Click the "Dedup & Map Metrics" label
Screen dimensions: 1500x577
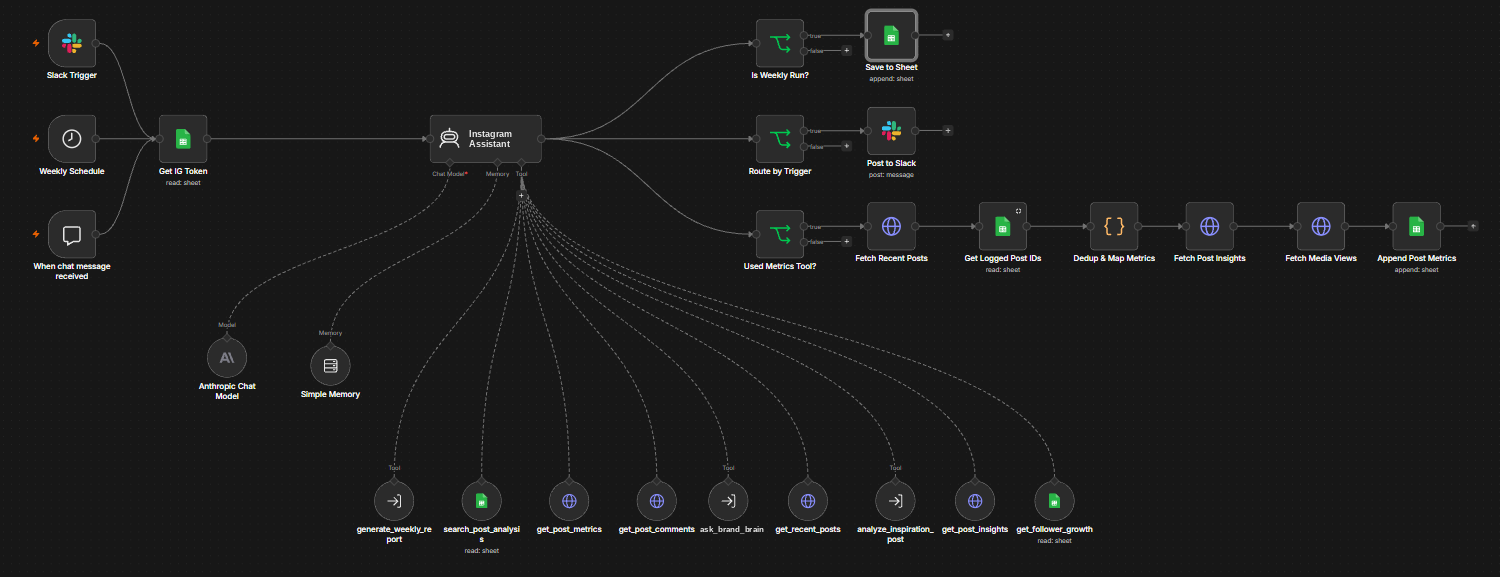pyautogui.click(x=1114, y=258)
